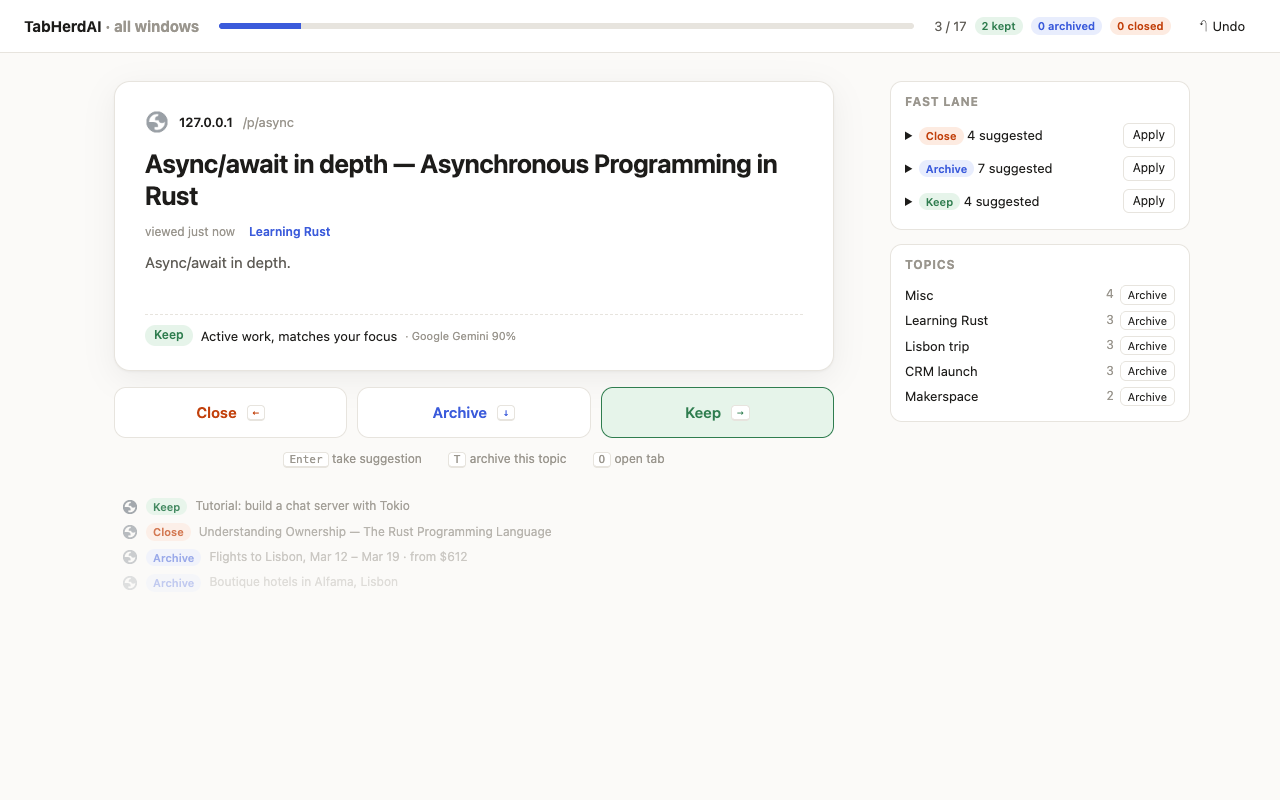
Task: Click the left-arrow key icon on Close
Action: 256,413
